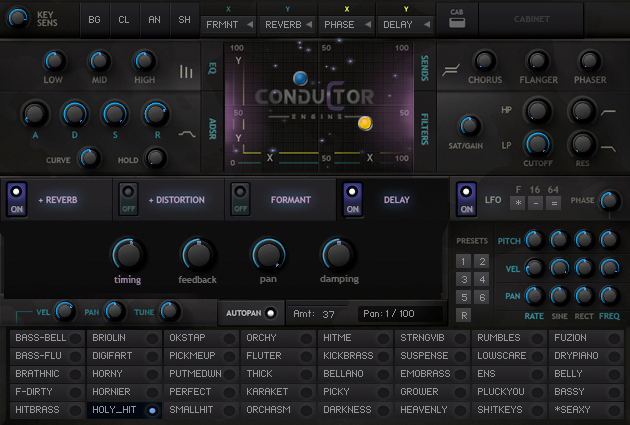Click the vertical SENDS label tab
Viewport: 630px width, 425px height.
[424, 68]
